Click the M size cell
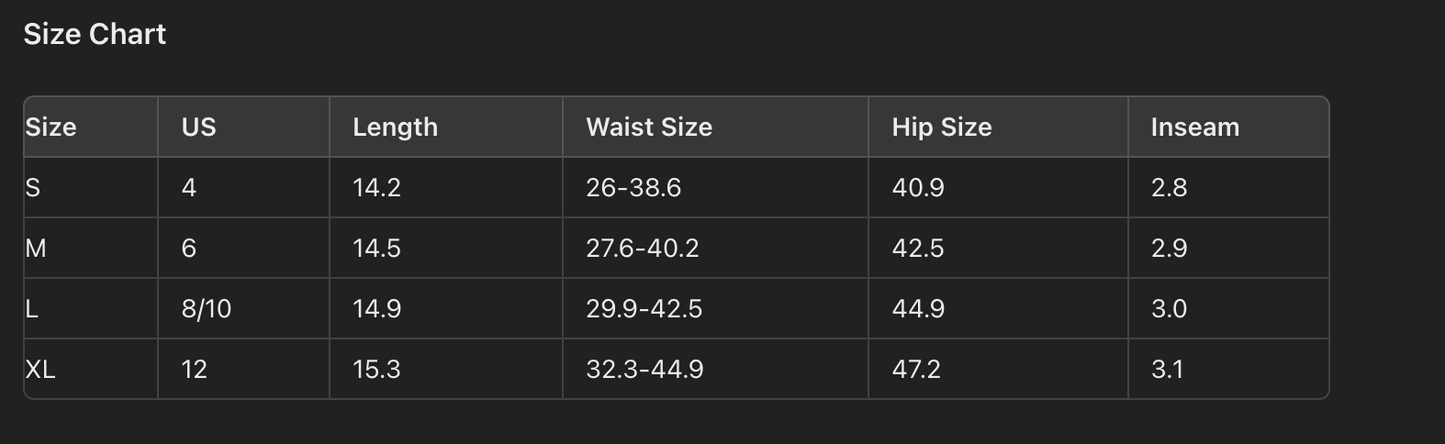 coord(36,248)
